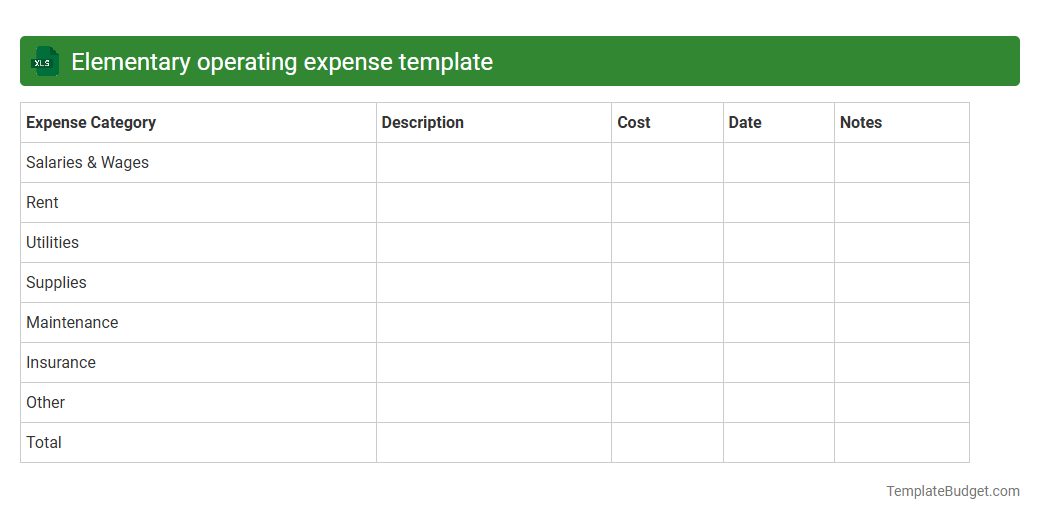Select the Description cell for Salaries & Wages
The width and height of the screenshot is (1040, 520).
(494, 162)
